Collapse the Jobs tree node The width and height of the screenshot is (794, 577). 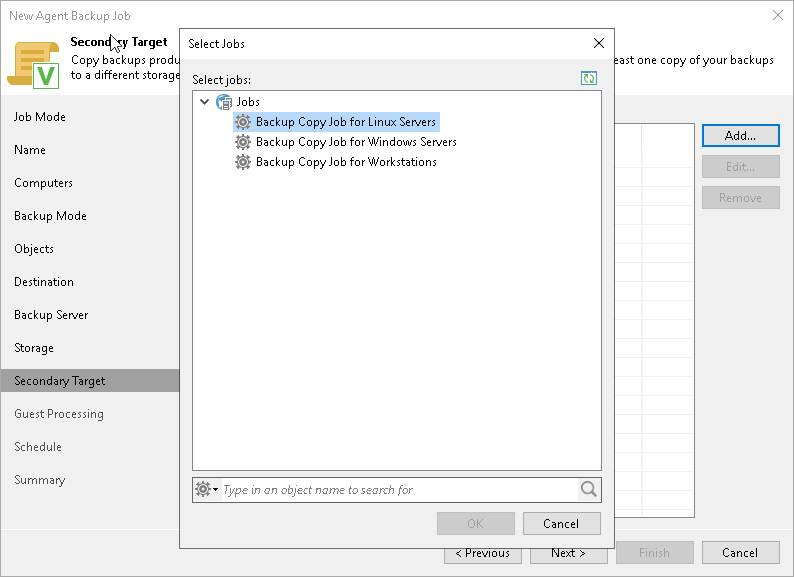205,102
